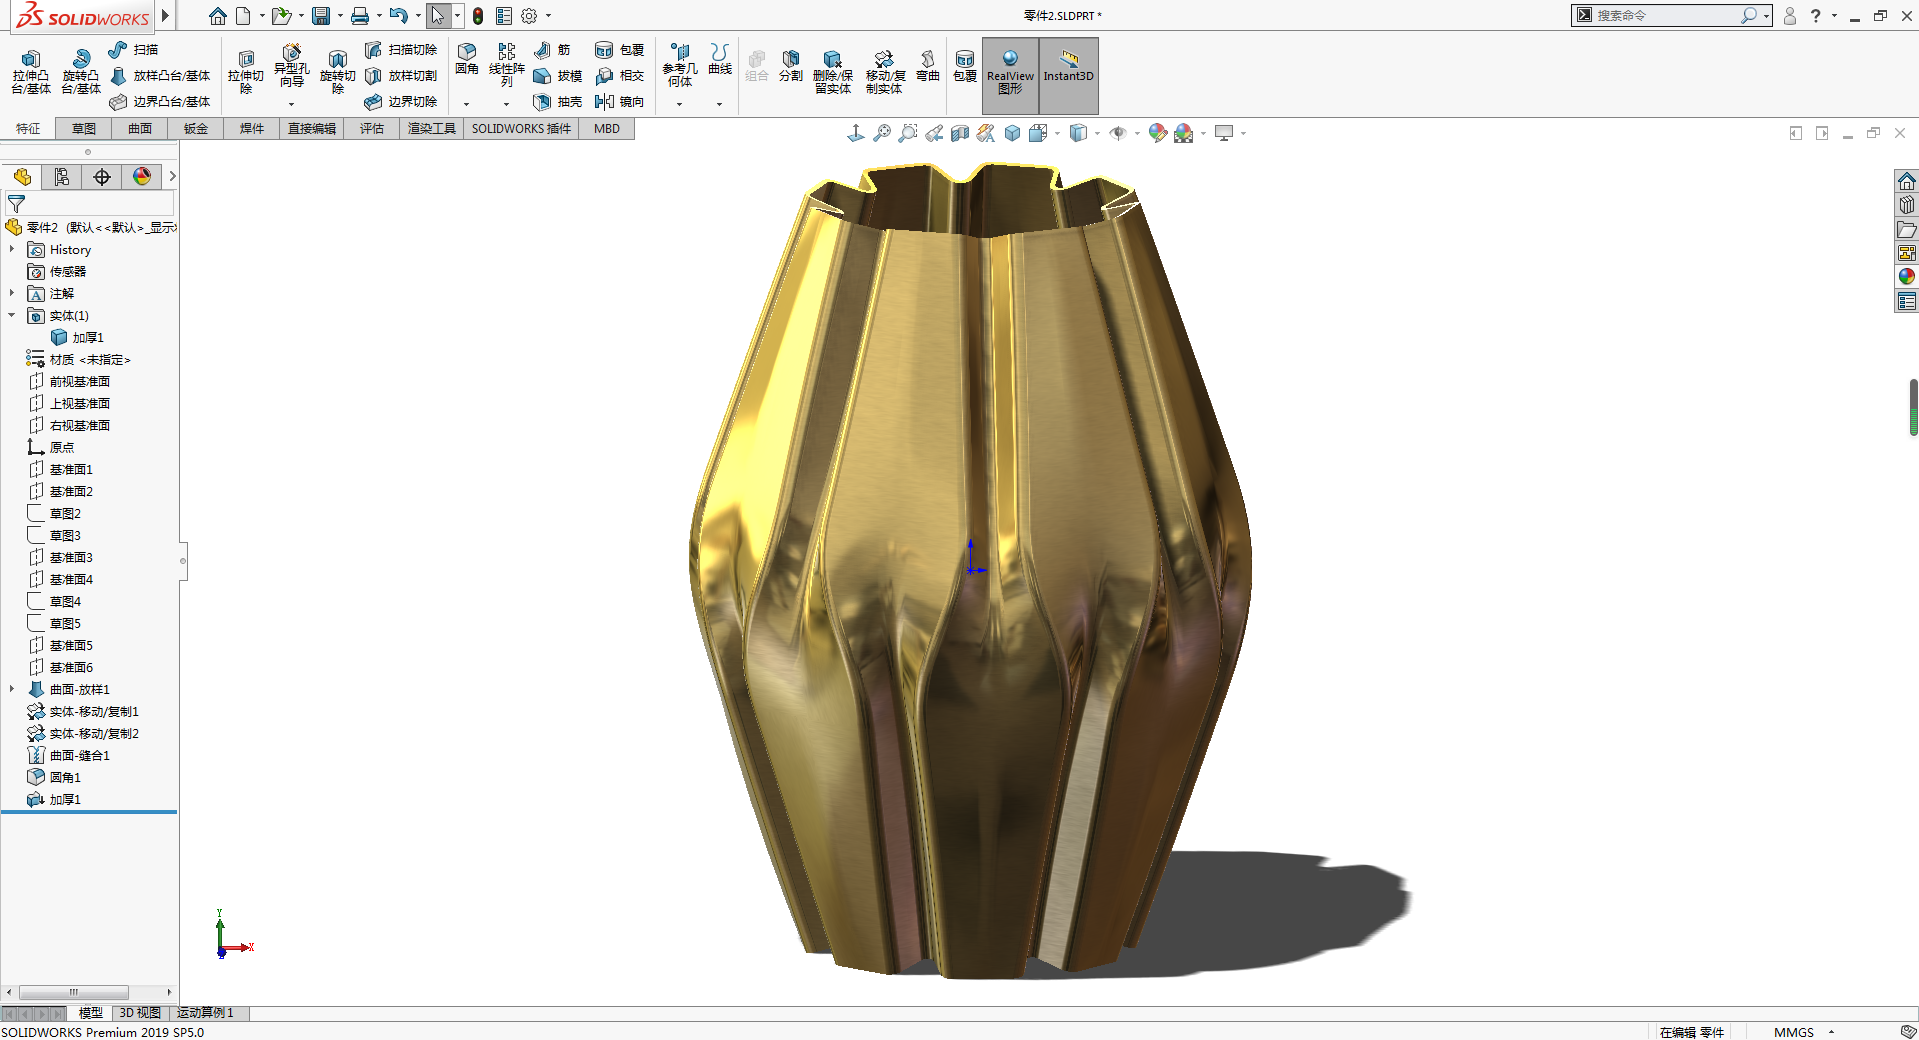Select the Revolved Boss/Base tool (旋转凸台/基体)

click(81, 70)
